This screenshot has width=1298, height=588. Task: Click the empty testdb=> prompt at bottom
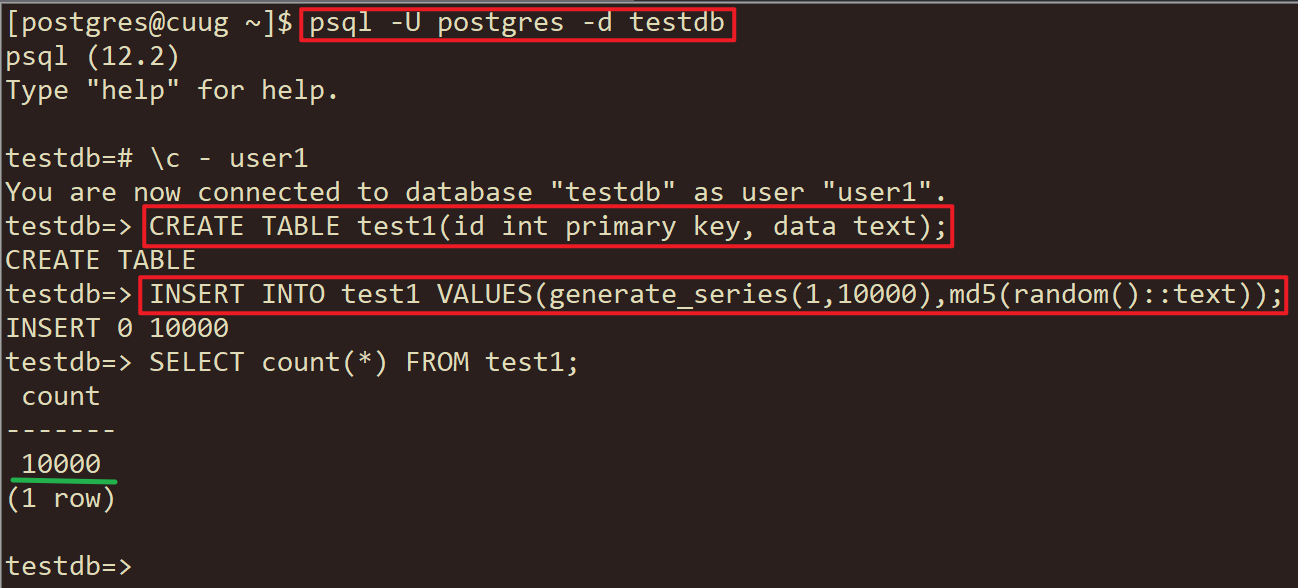coord(69,567)
